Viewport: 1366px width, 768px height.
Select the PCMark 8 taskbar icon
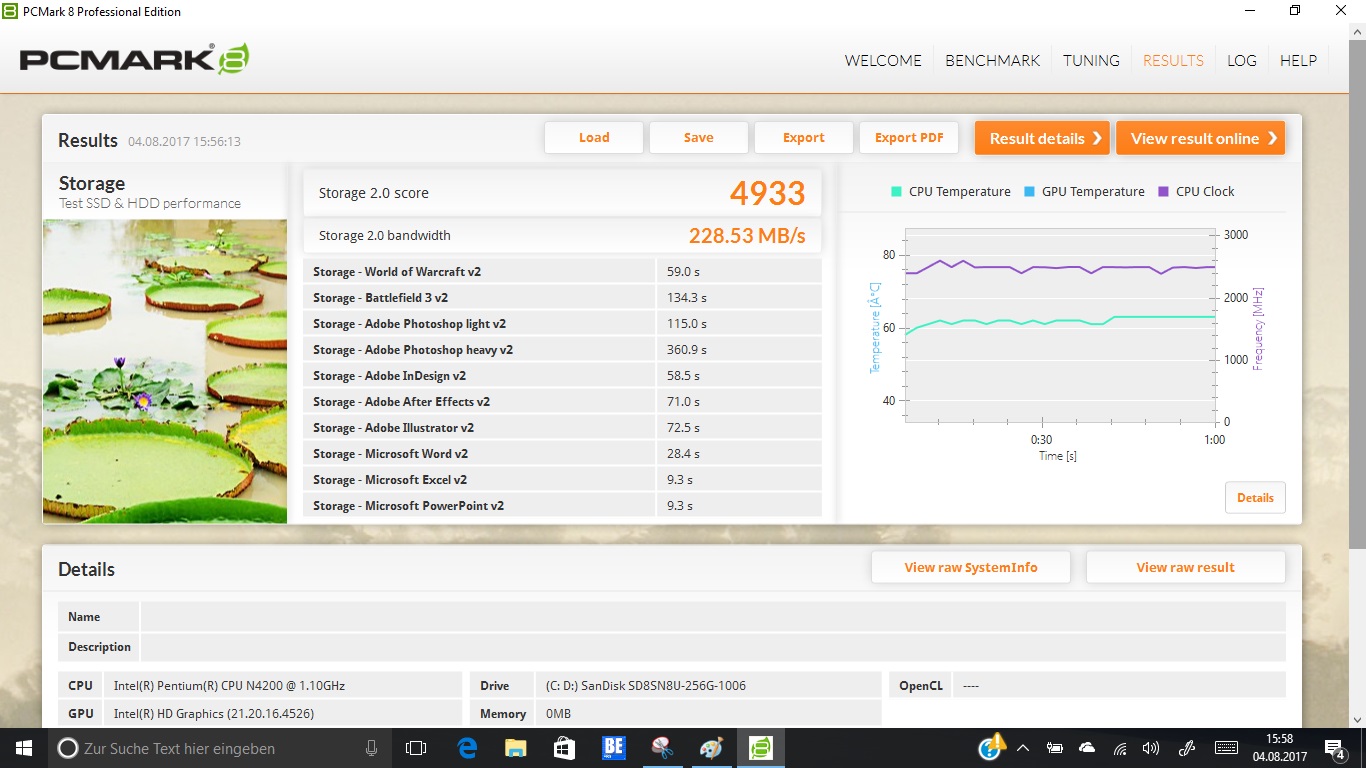pos(760,748)
